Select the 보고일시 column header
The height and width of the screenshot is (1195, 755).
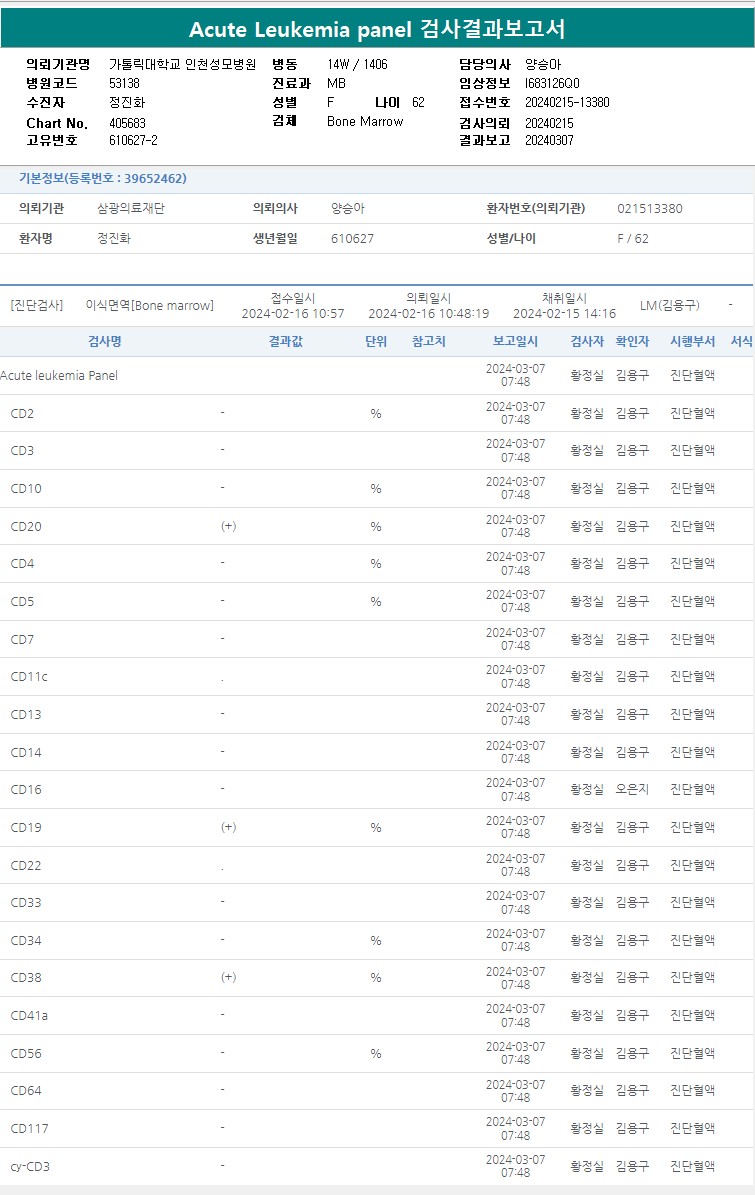pos(515,341)
